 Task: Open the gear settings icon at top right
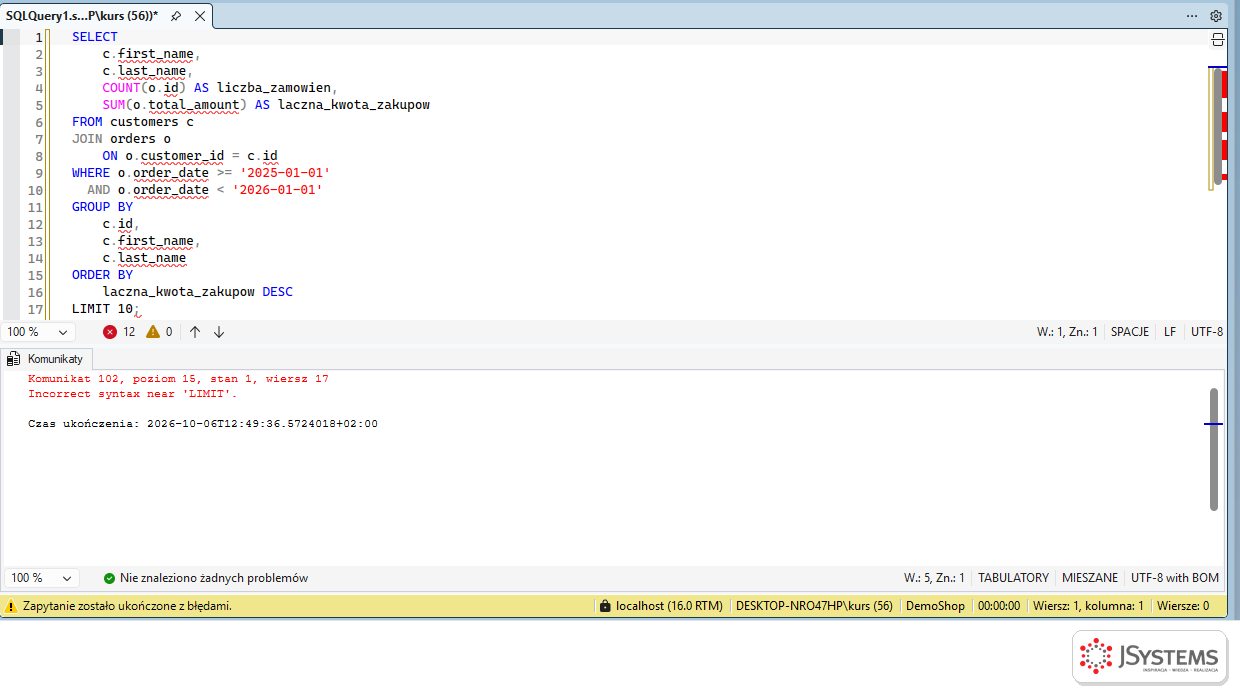point(1216,16)
